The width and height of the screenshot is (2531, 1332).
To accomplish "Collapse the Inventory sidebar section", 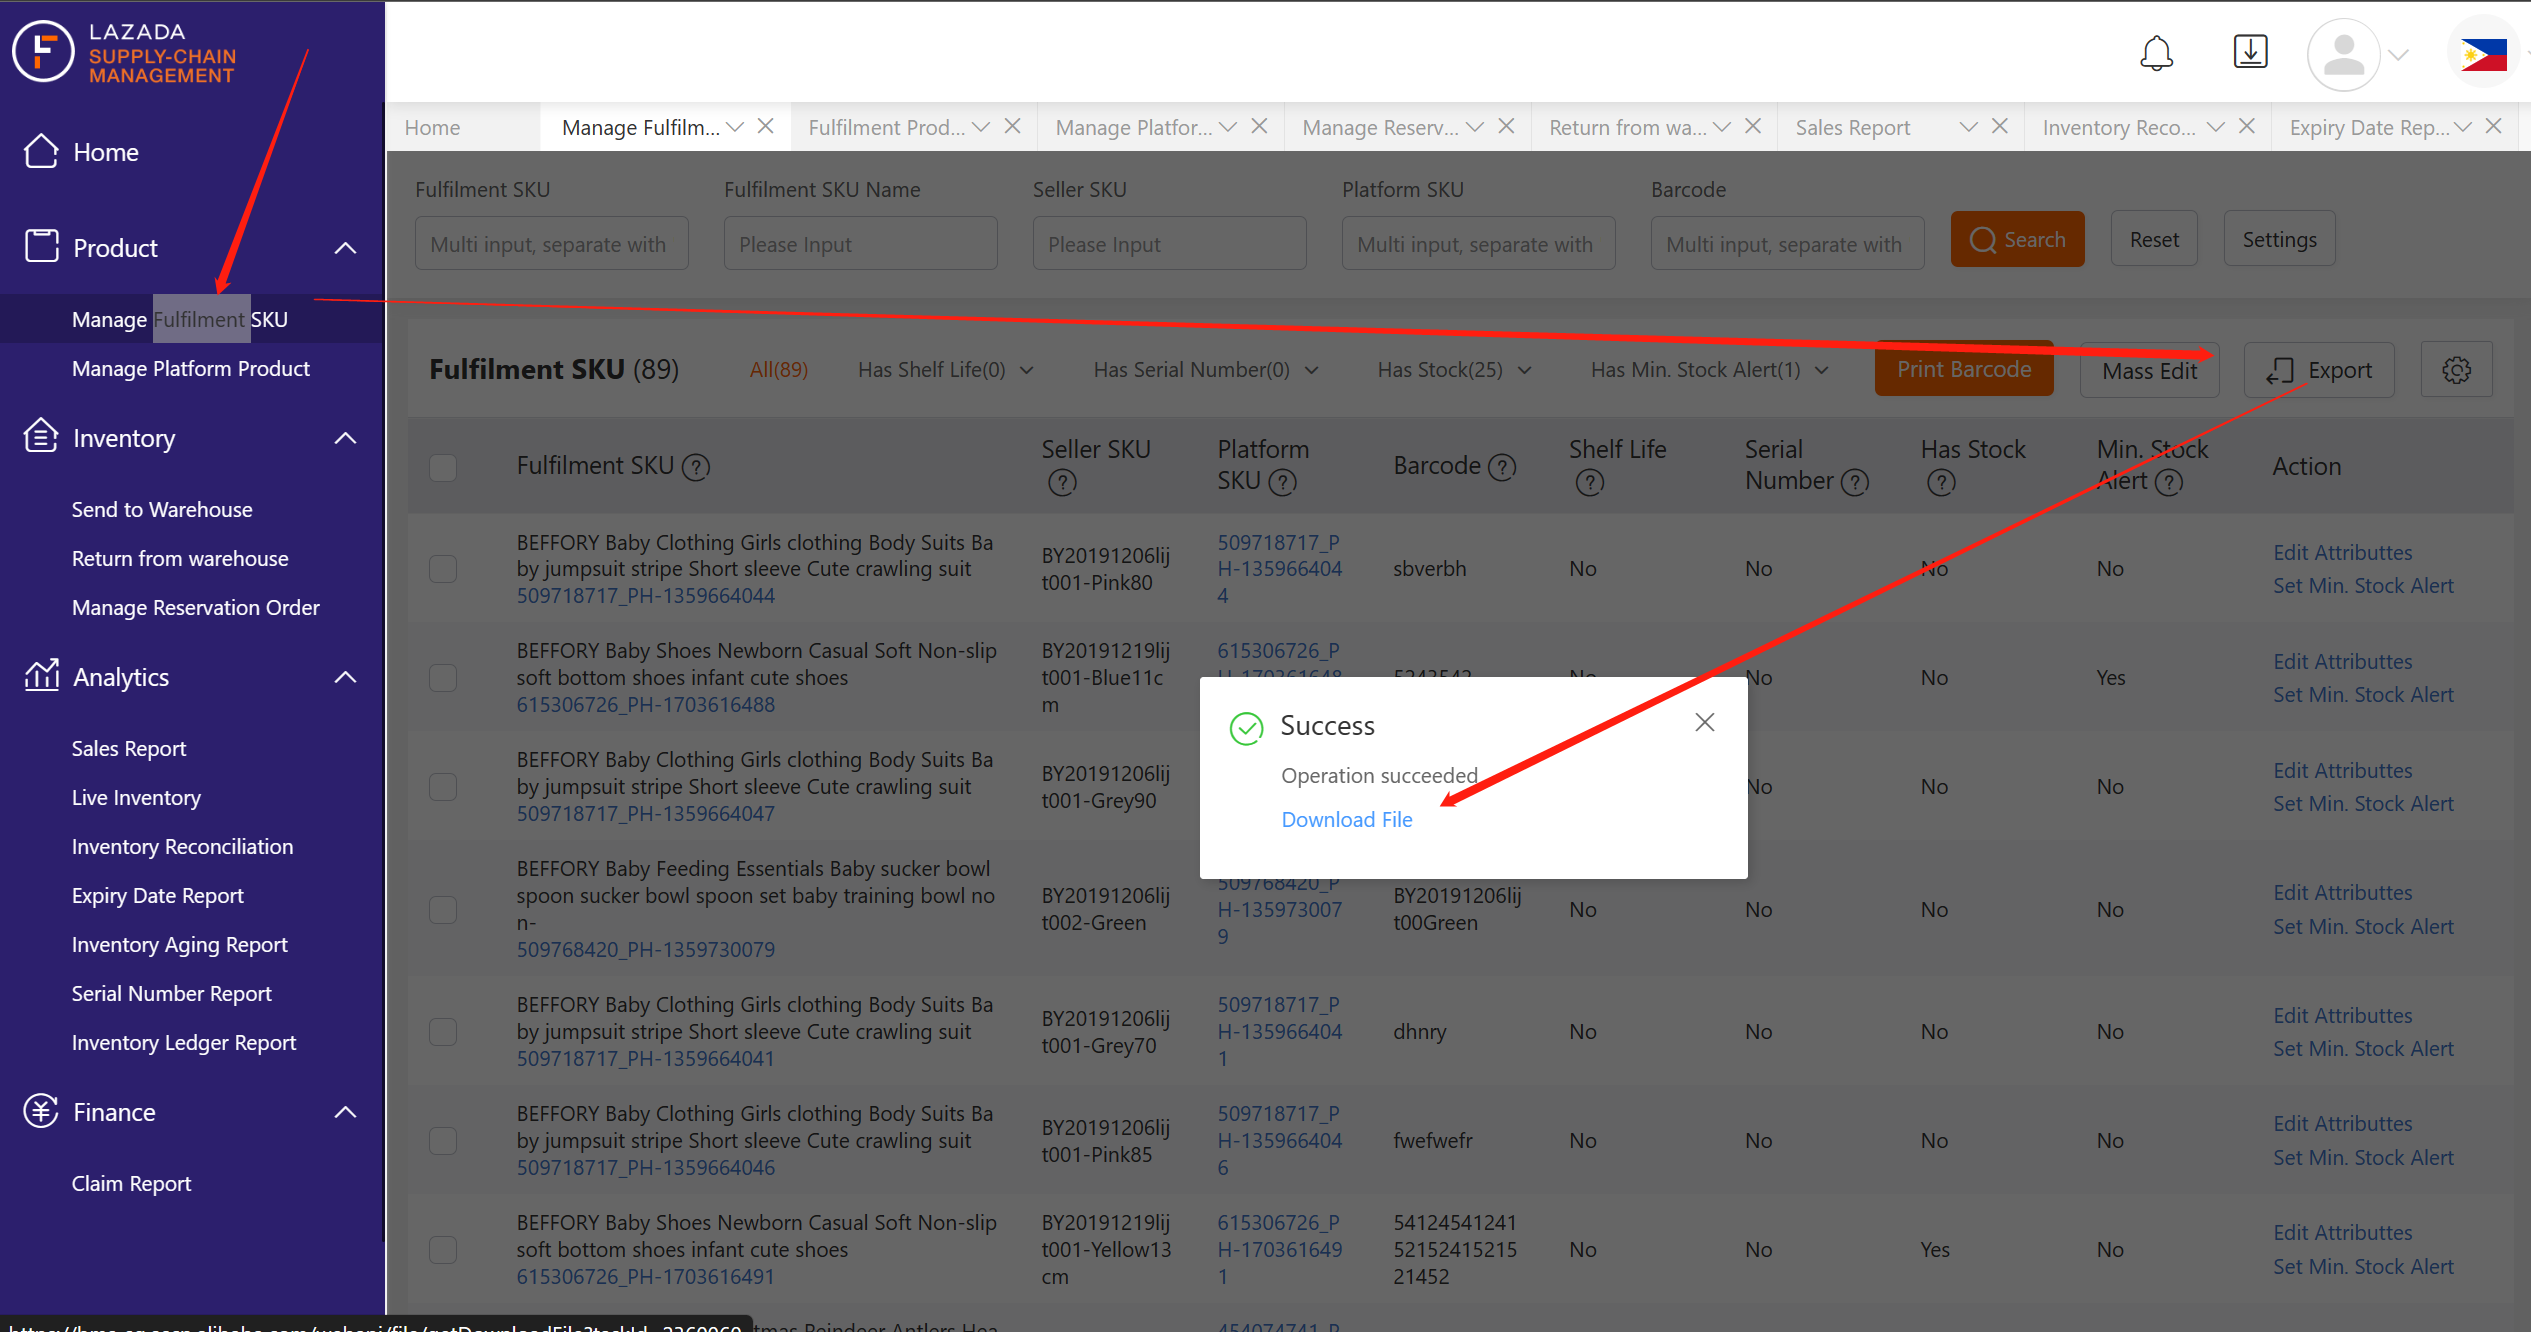I will point(345,437).
